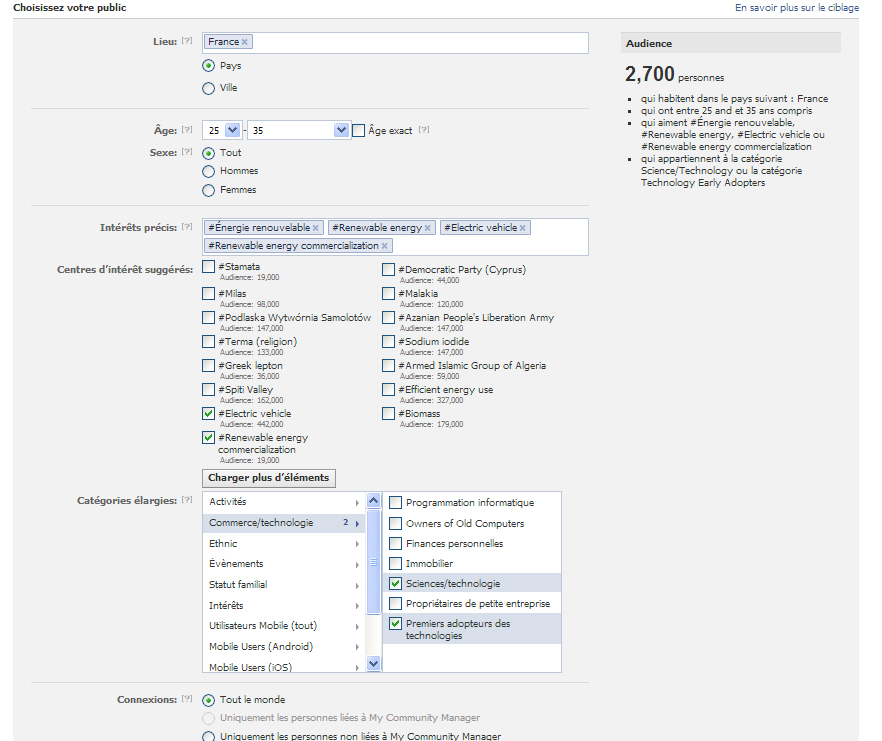Open help tooltip next to Intérêts précis
This screenshot has height=741, width=882.
(187, 227)
